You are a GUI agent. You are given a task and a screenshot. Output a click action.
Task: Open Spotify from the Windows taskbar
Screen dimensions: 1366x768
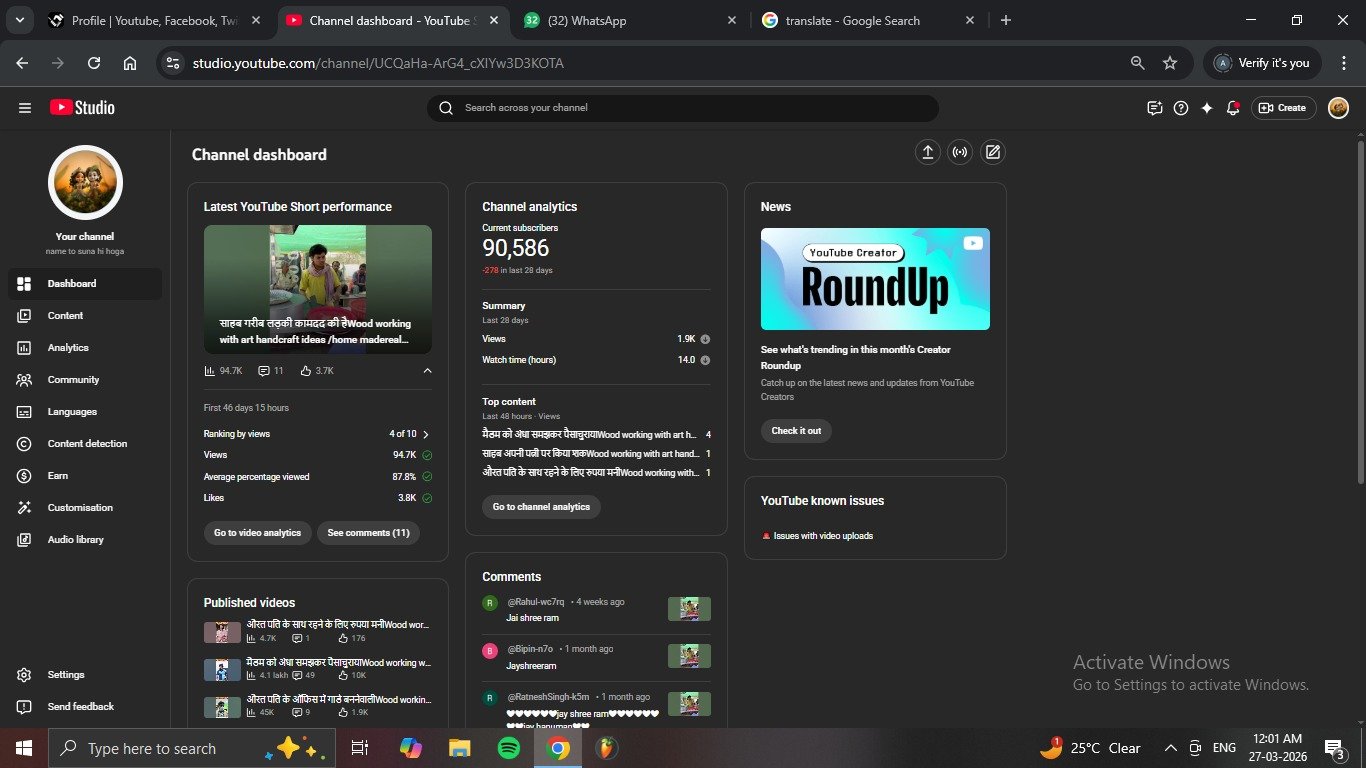[509, 748]
